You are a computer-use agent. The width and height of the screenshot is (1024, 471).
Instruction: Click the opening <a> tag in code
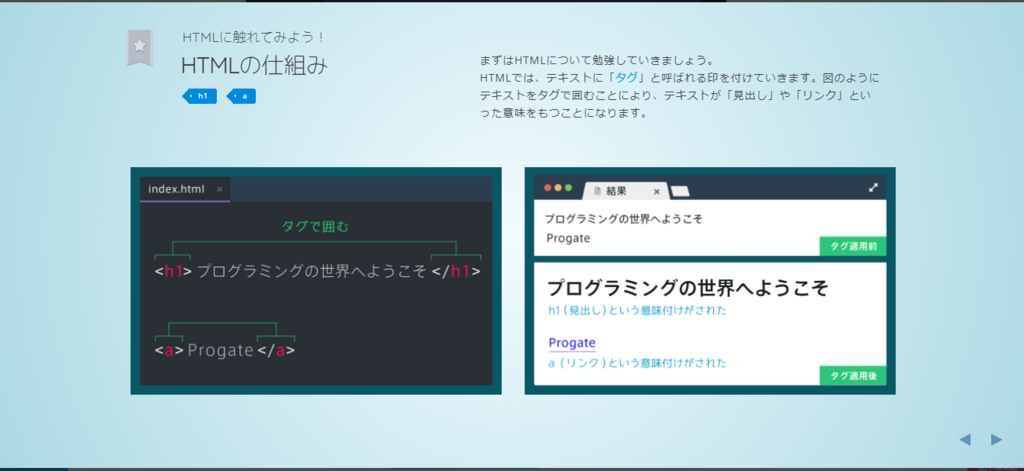170,351
